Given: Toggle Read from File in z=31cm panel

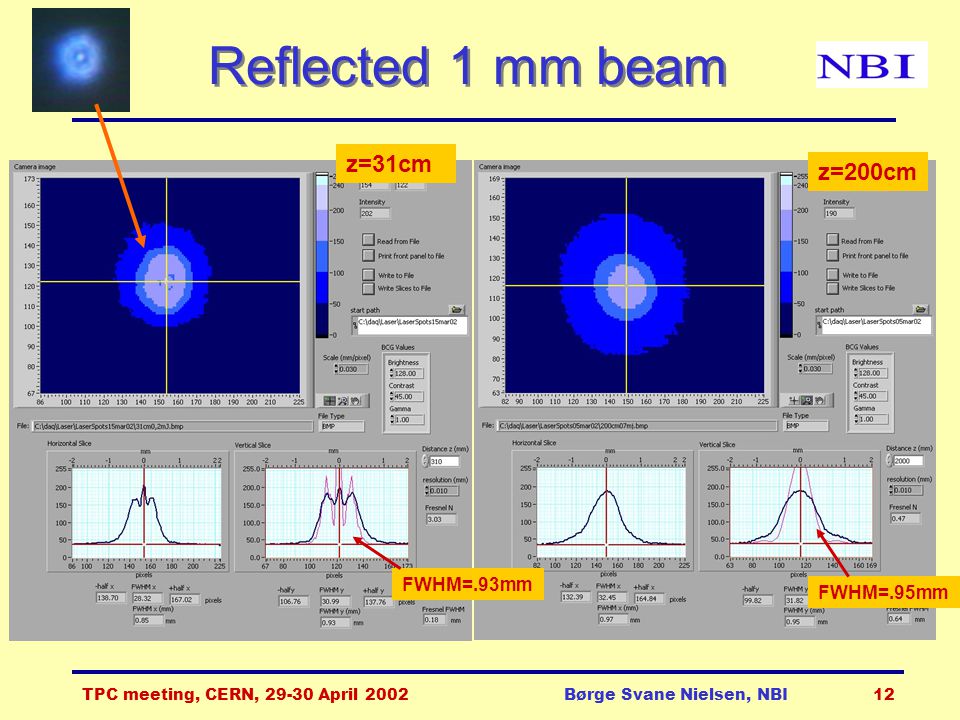Looking at the screenshot, I should click(x=368, y=240).
